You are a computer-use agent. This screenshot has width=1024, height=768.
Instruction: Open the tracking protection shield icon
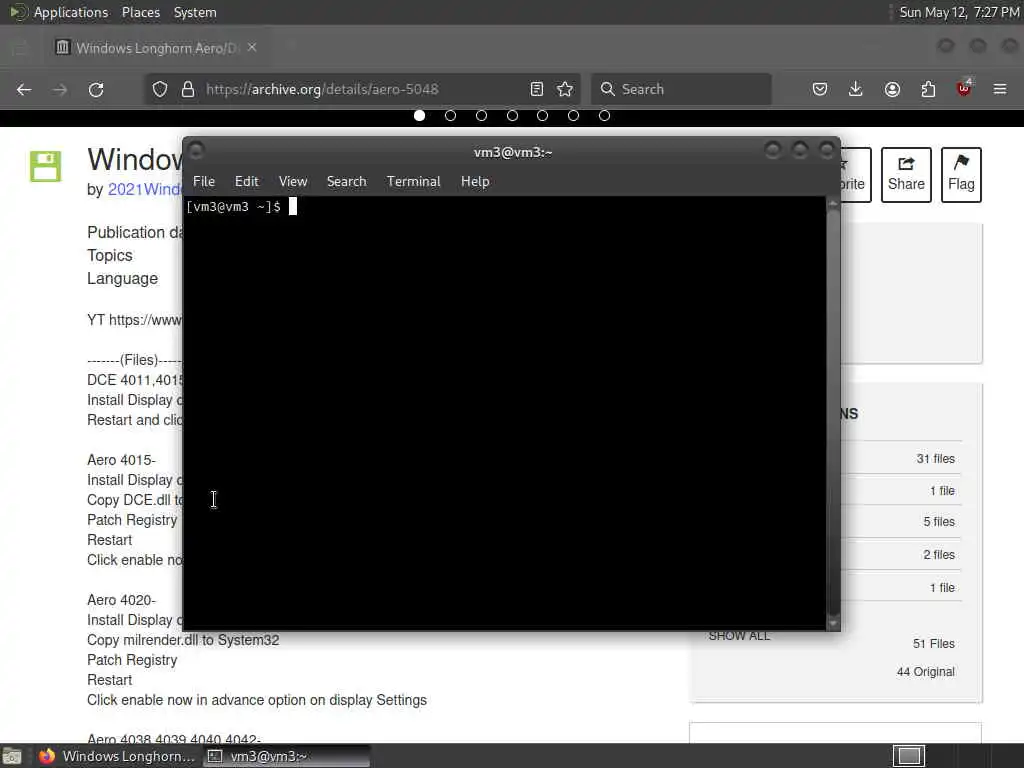click(x=160, y=89)
